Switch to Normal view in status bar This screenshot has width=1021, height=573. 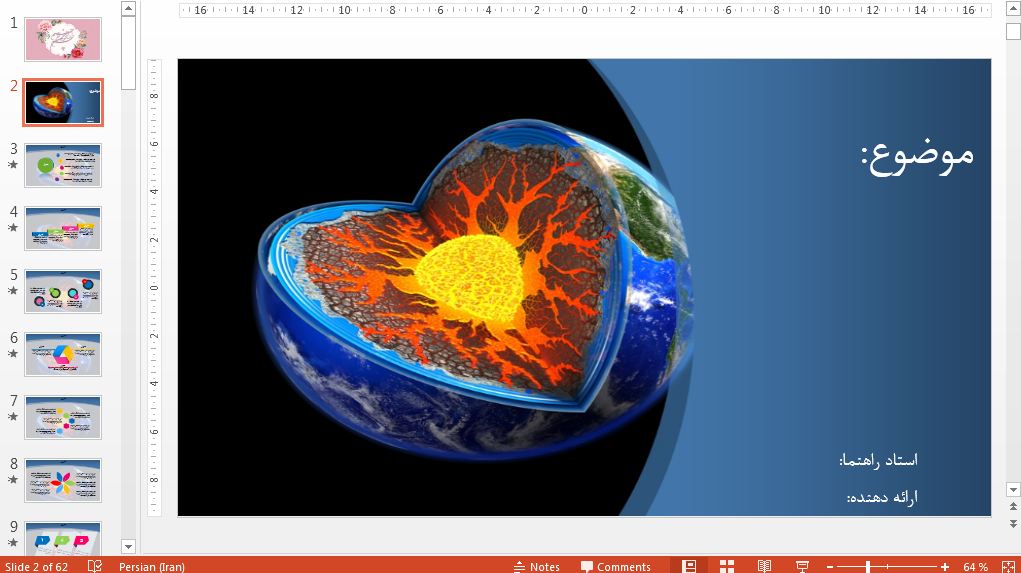689,566
